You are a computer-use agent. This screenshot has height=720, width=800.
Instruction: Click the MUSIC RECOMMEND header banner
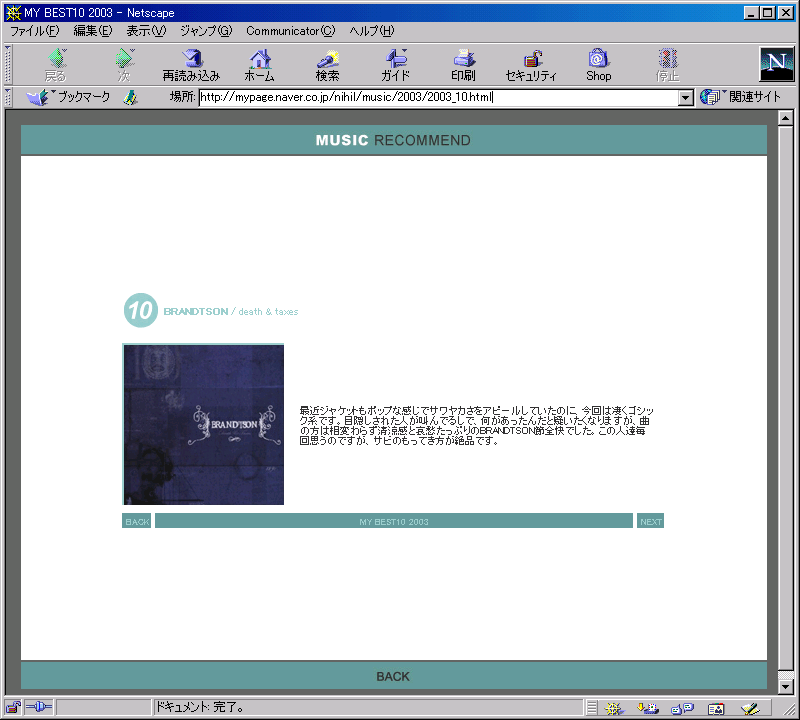[393, 140]
